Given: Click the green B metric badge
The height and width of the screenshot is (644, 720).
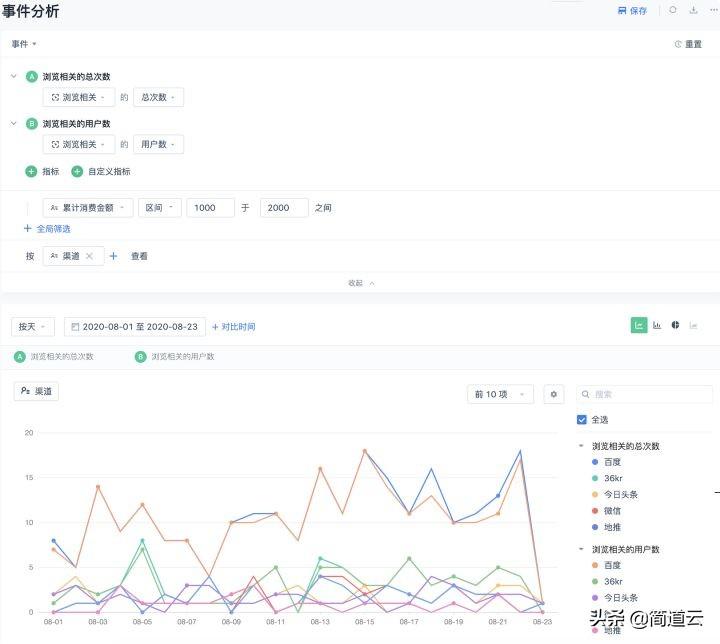Looking at the screenshot, I should [x=31, y=124].
